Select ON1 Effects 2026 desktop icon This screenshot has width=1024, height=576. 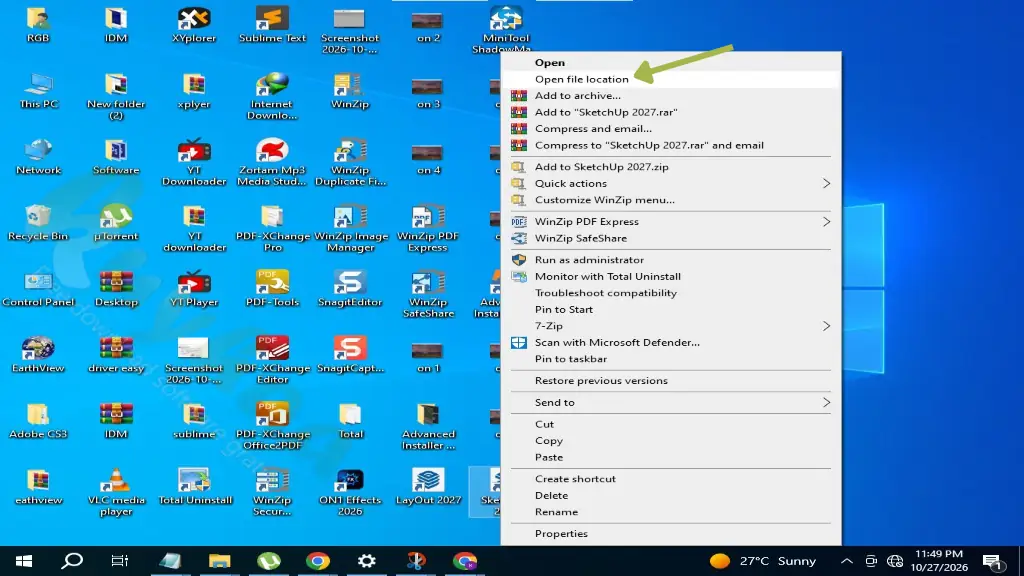[x=350, y=492]
